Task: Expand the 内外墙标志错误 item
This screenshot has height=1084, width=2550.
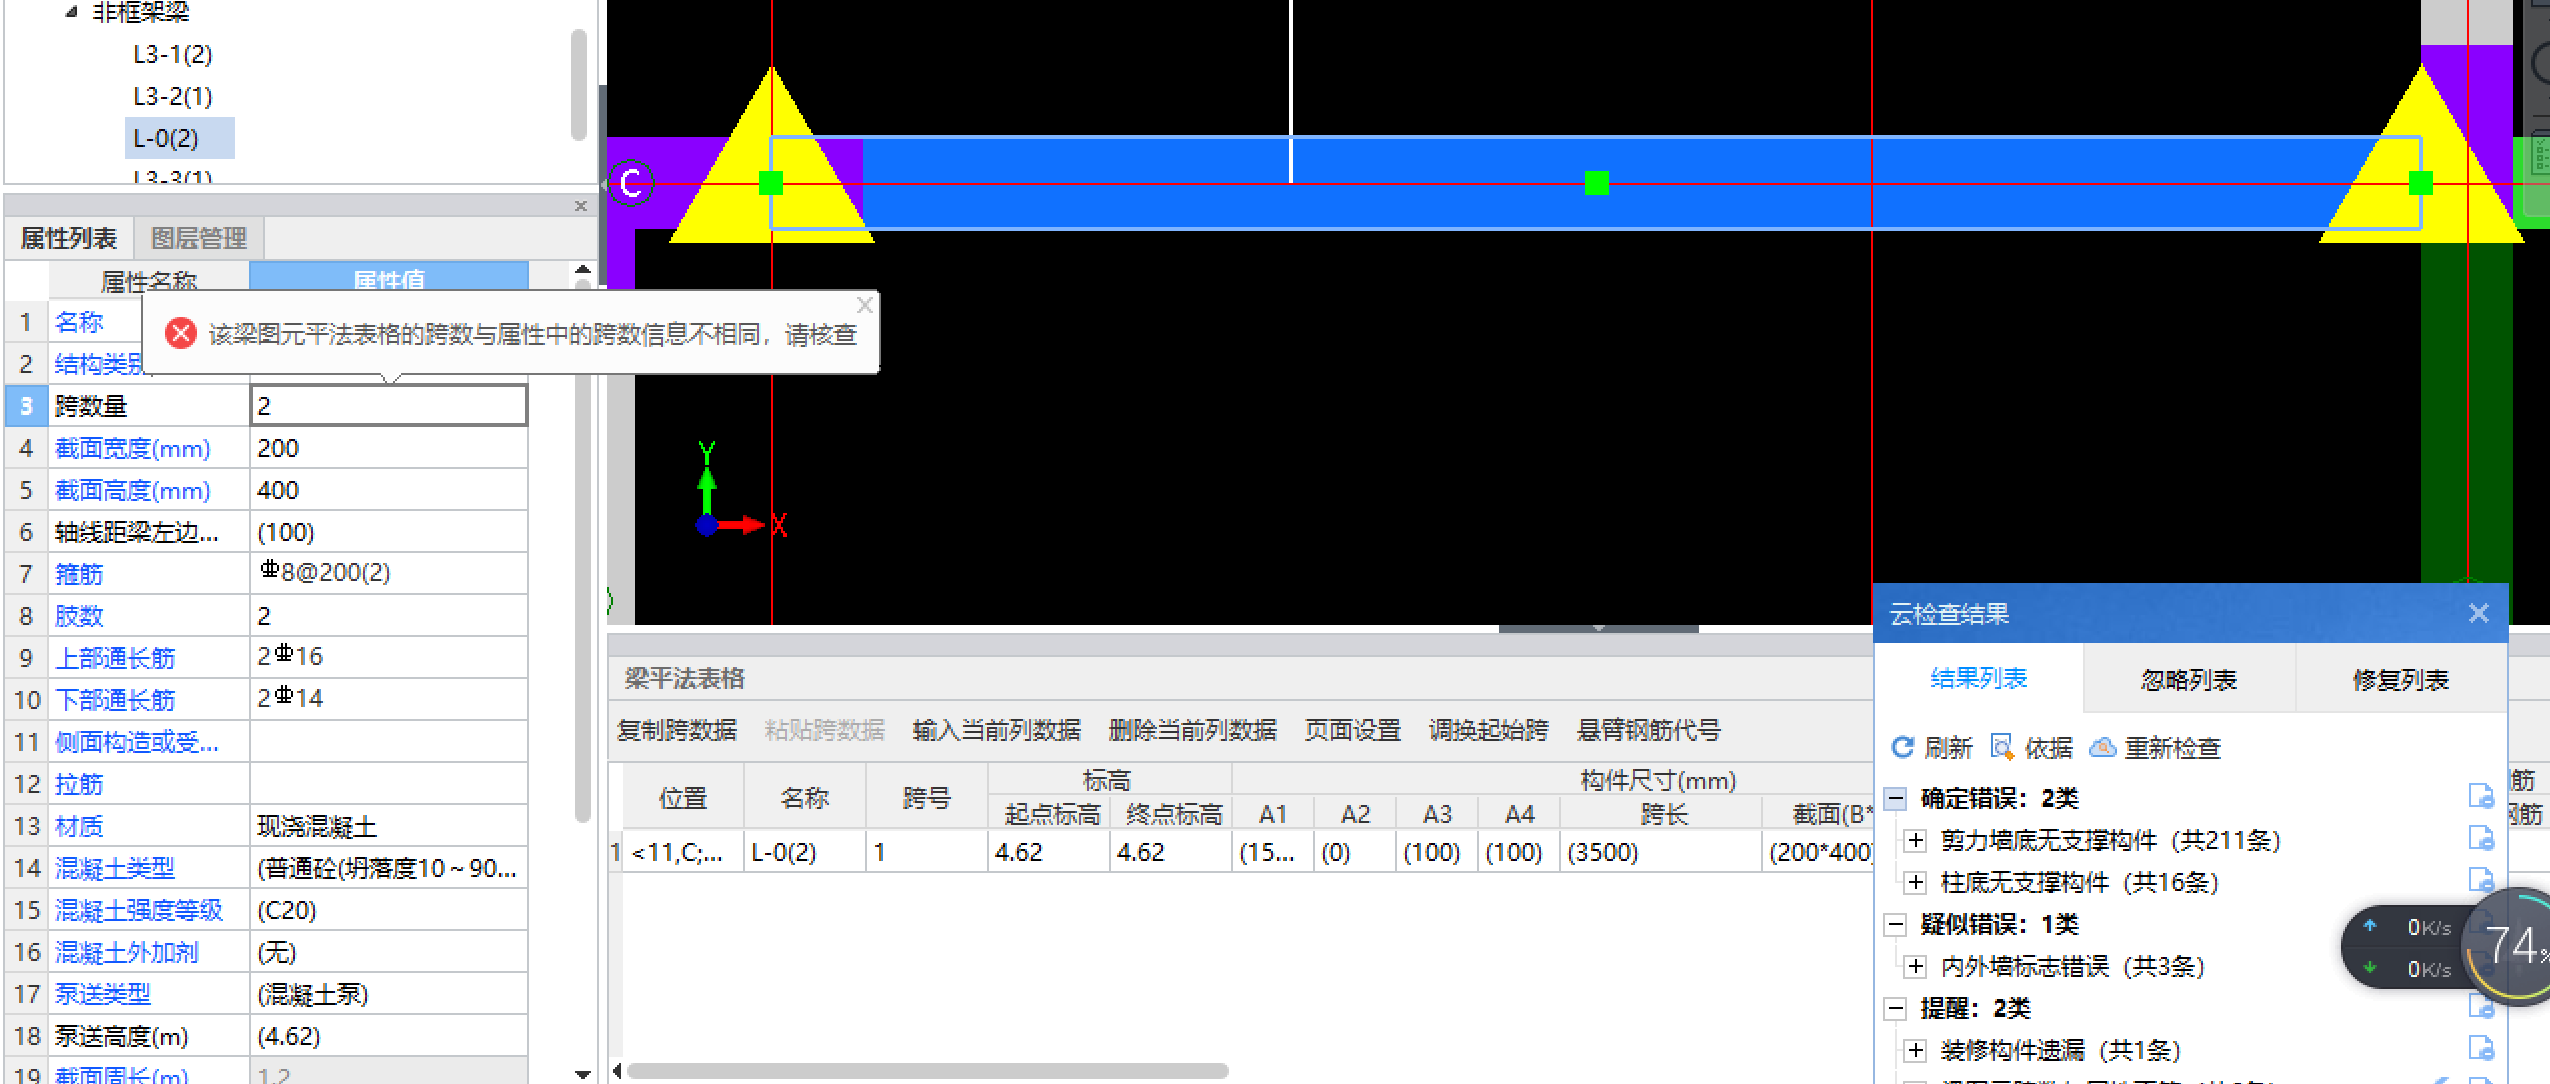Action: (1915, 966)
